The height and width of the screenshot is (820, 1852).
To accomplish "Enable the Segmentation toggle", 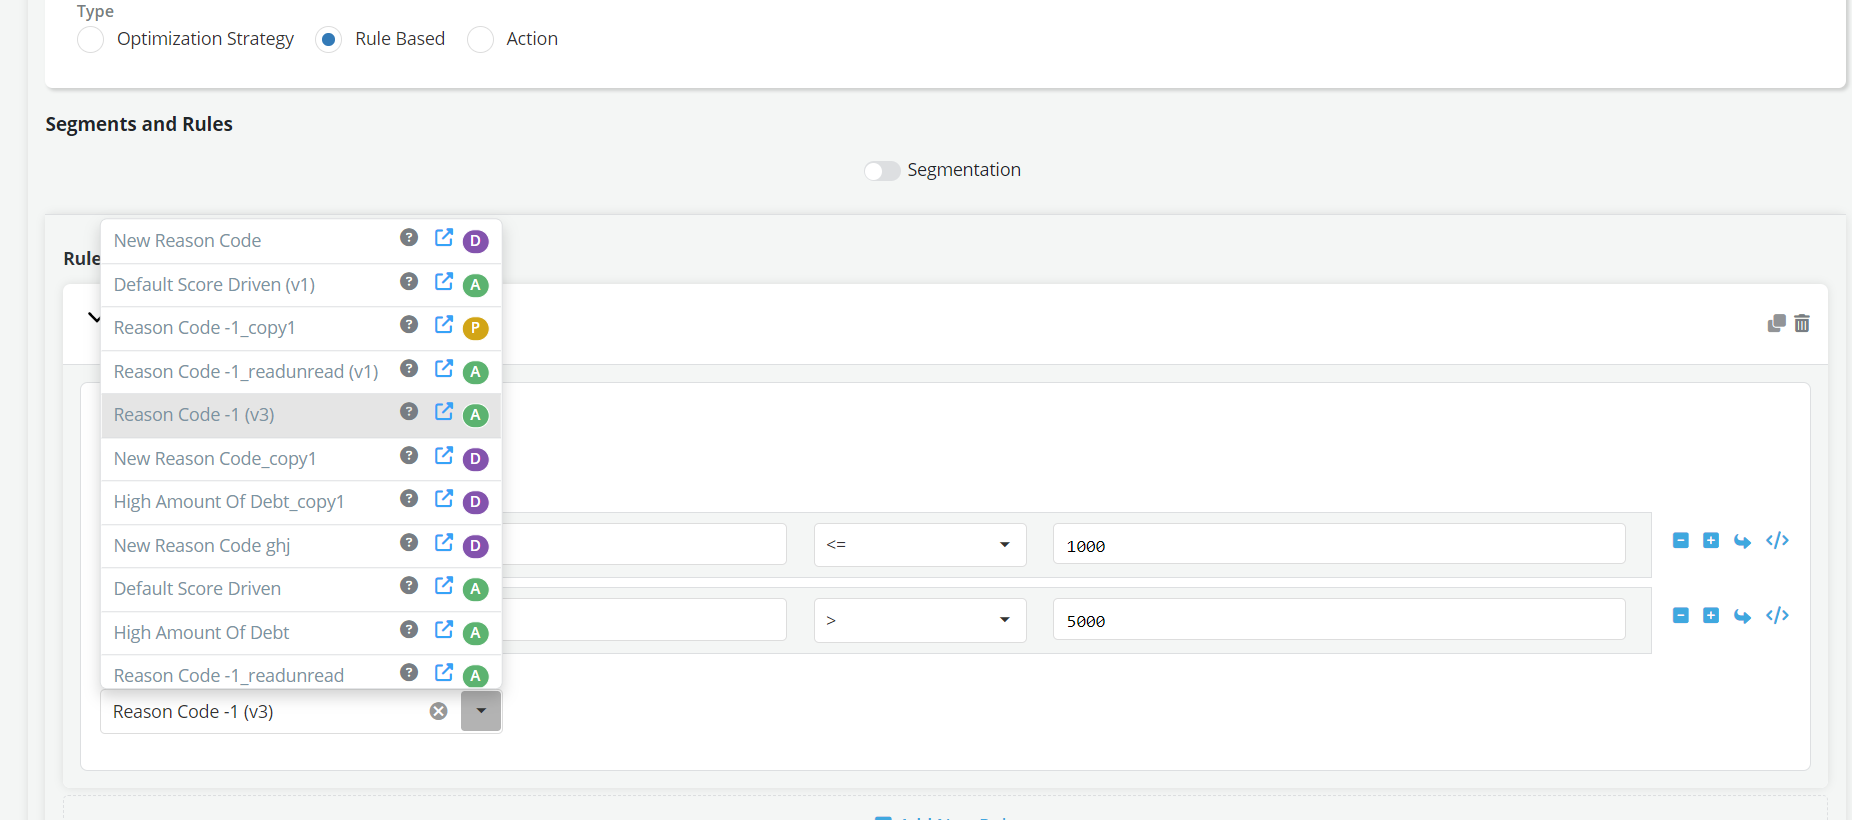I will 882,171.
